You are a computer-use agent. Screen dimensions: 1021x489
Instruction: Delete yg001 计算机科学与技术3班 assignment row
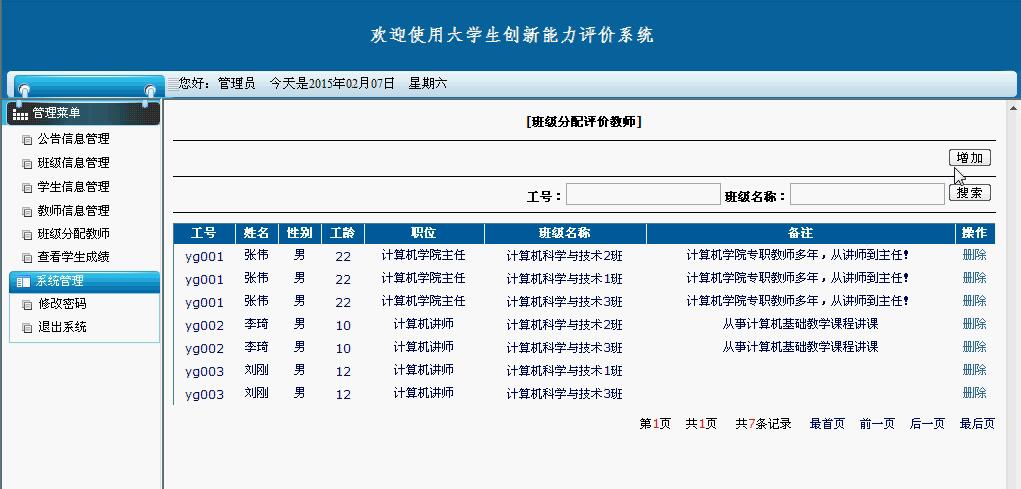point(974,301)
